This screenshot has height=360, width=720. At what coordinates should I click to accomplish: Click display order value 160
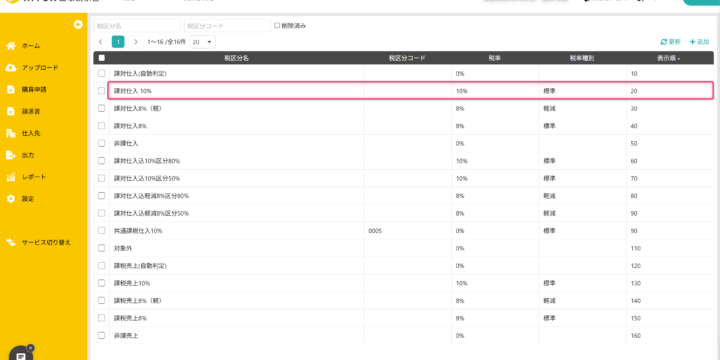(x=636, y=336)
